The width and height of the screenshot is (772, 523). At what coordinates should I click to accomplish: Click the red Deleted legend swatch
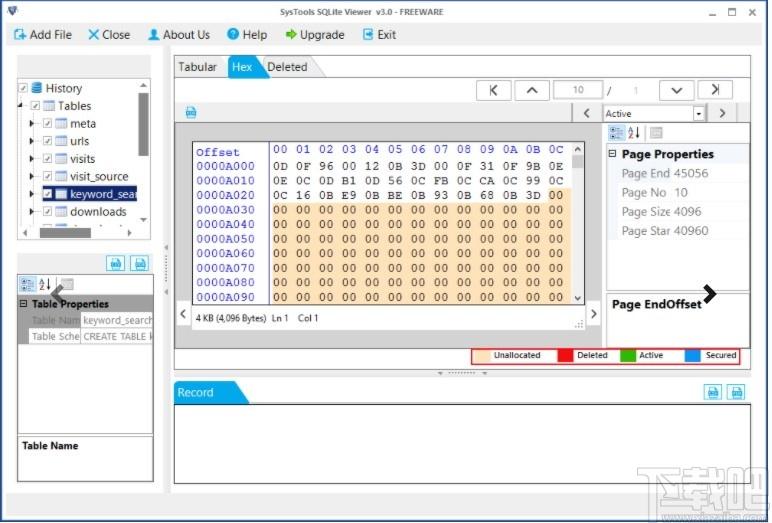pyautogui.click(x=565, y=355)
